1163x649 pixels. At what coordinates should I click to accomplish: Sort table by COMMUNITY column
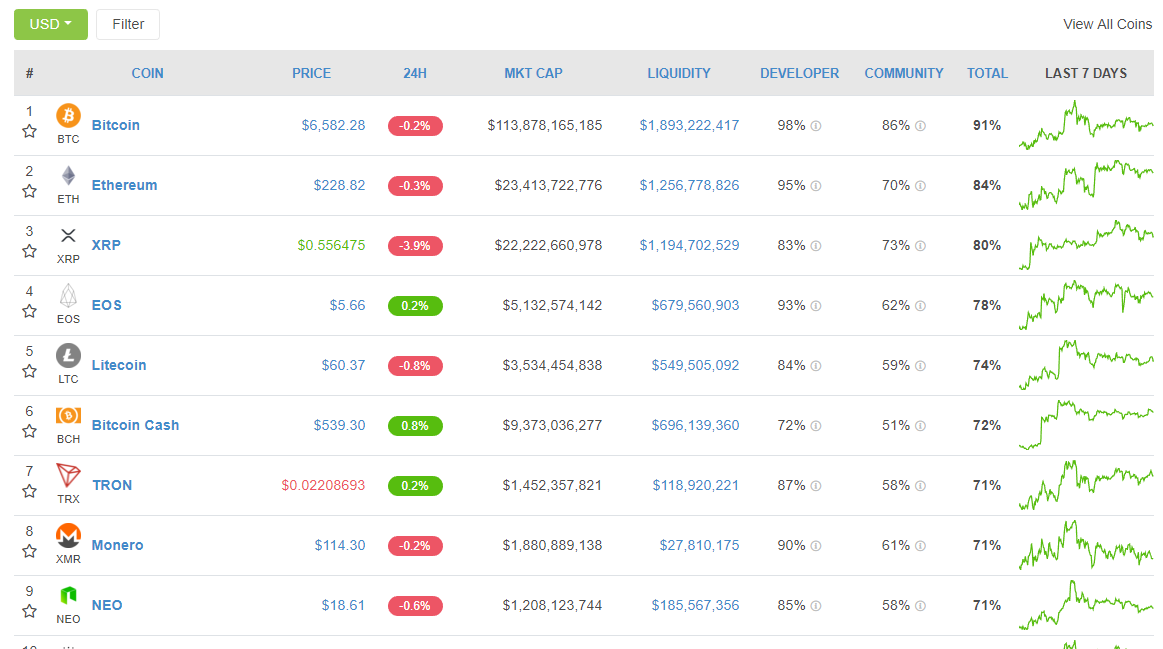[x=904, y=73]
